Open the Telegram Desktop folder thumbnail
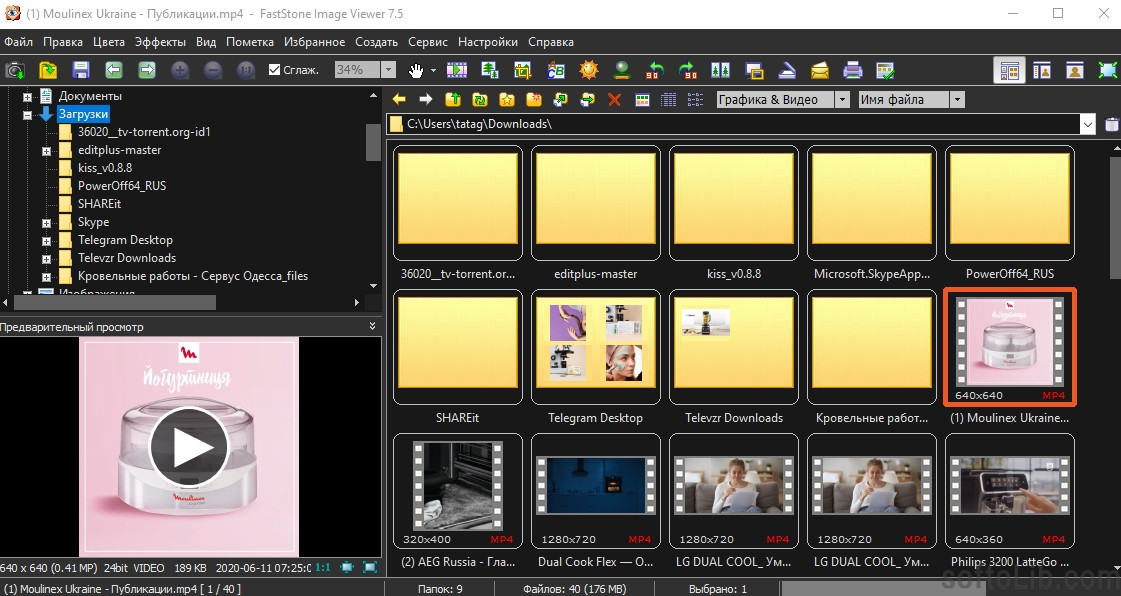Screen dimensions: 1121x596 click(596, 347)
